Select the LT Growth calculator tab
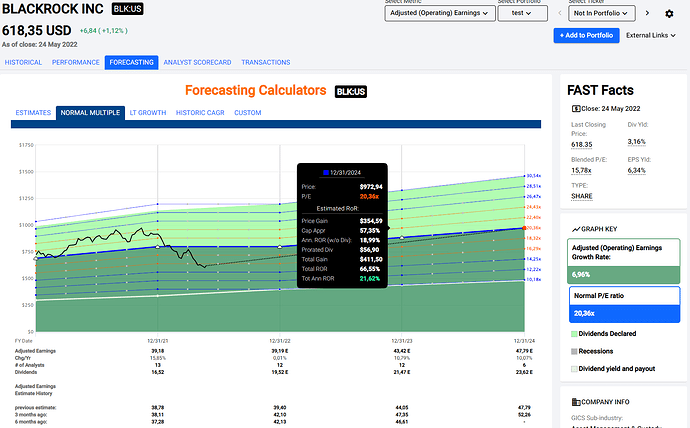The height and width of the screenshot is (428, 690). [x=148, y=113]
